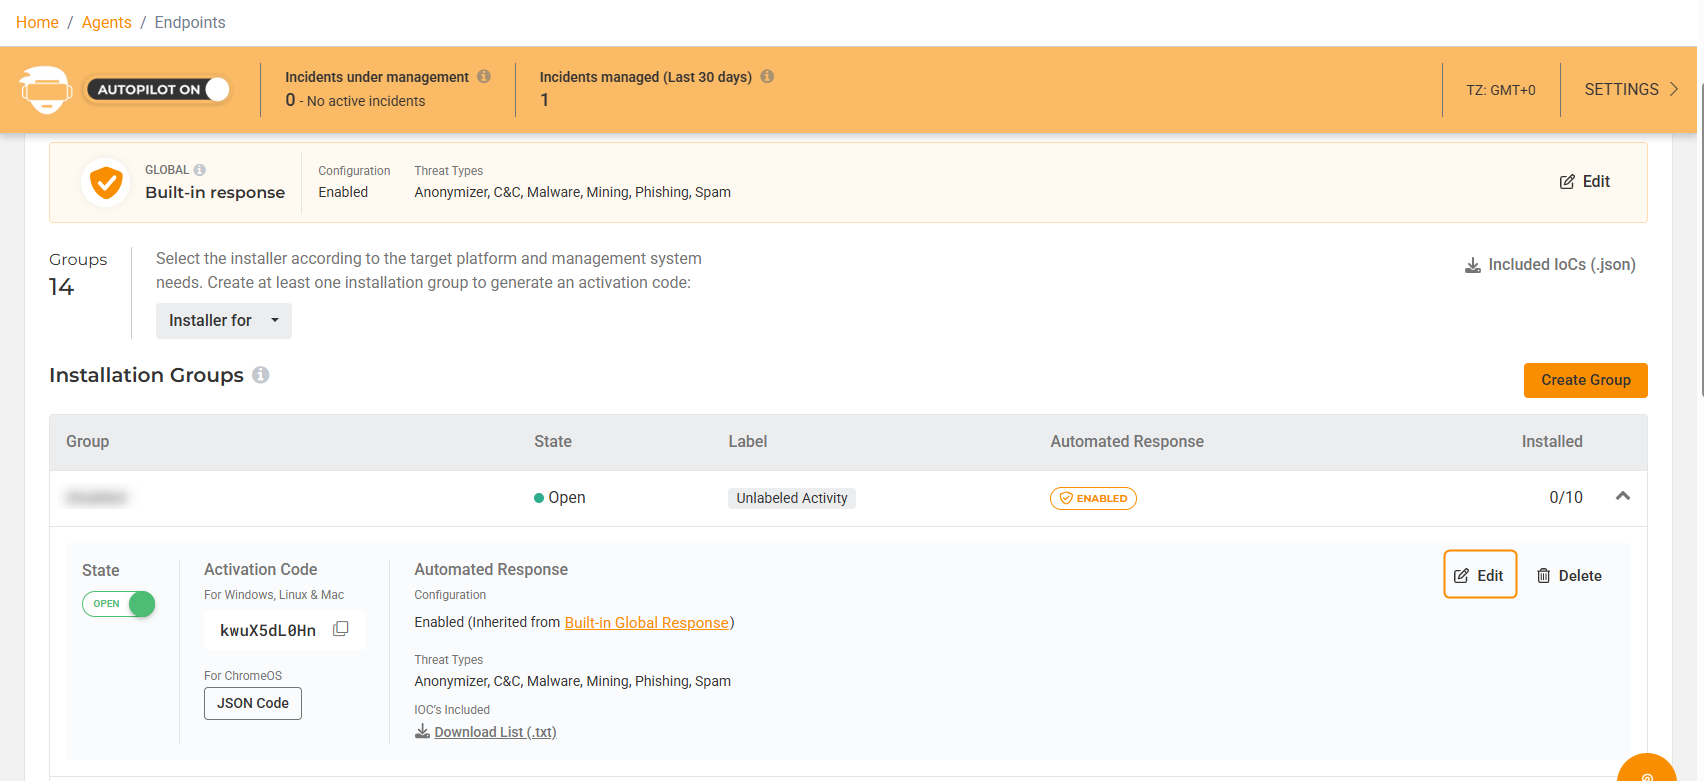Click info icon beside Incidents under management

484,77
